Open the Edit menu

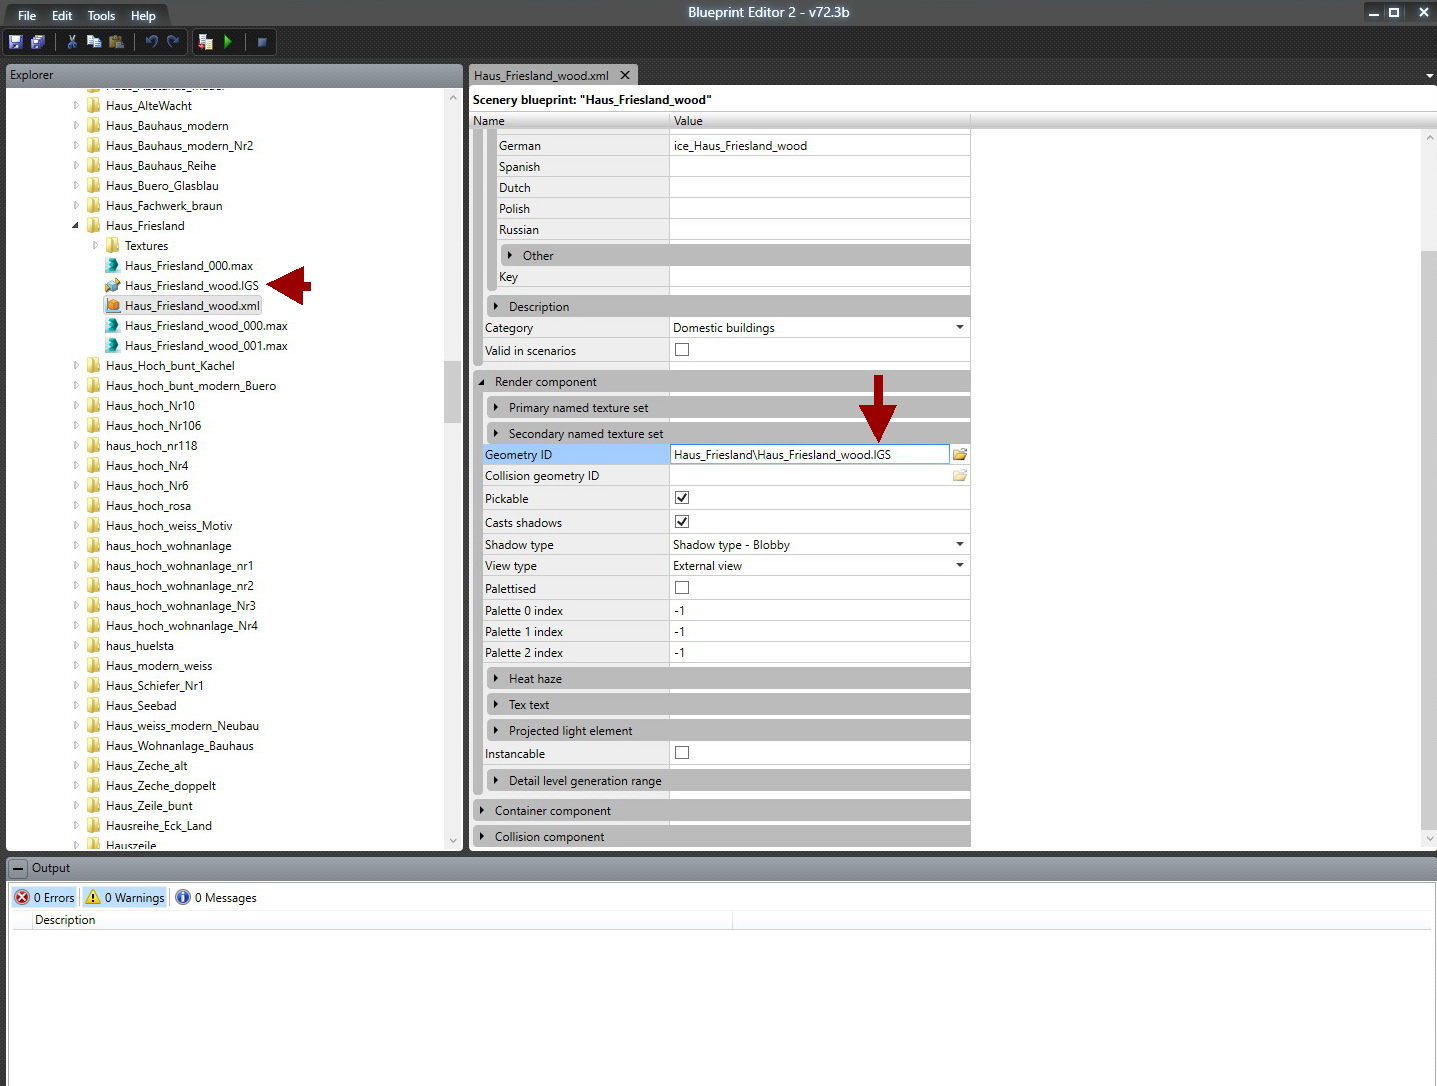pos(62,16)
